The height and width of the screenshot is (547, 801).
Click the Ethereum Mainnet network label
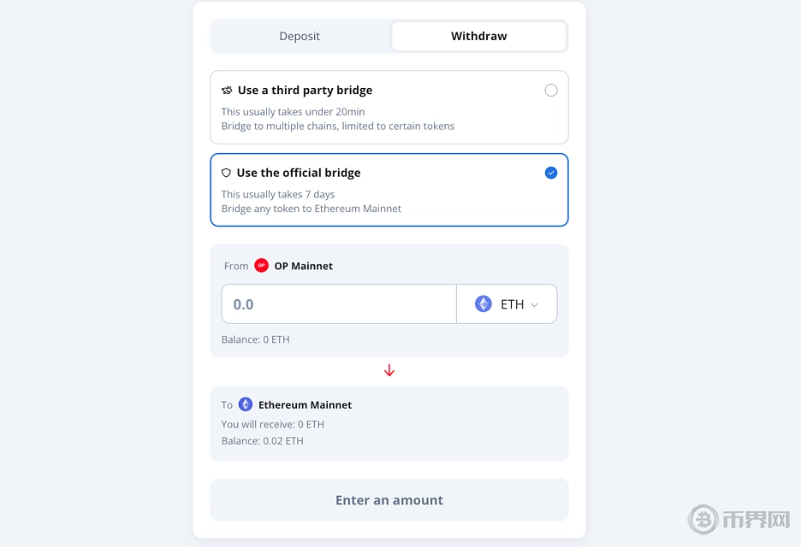coord(305,405)
